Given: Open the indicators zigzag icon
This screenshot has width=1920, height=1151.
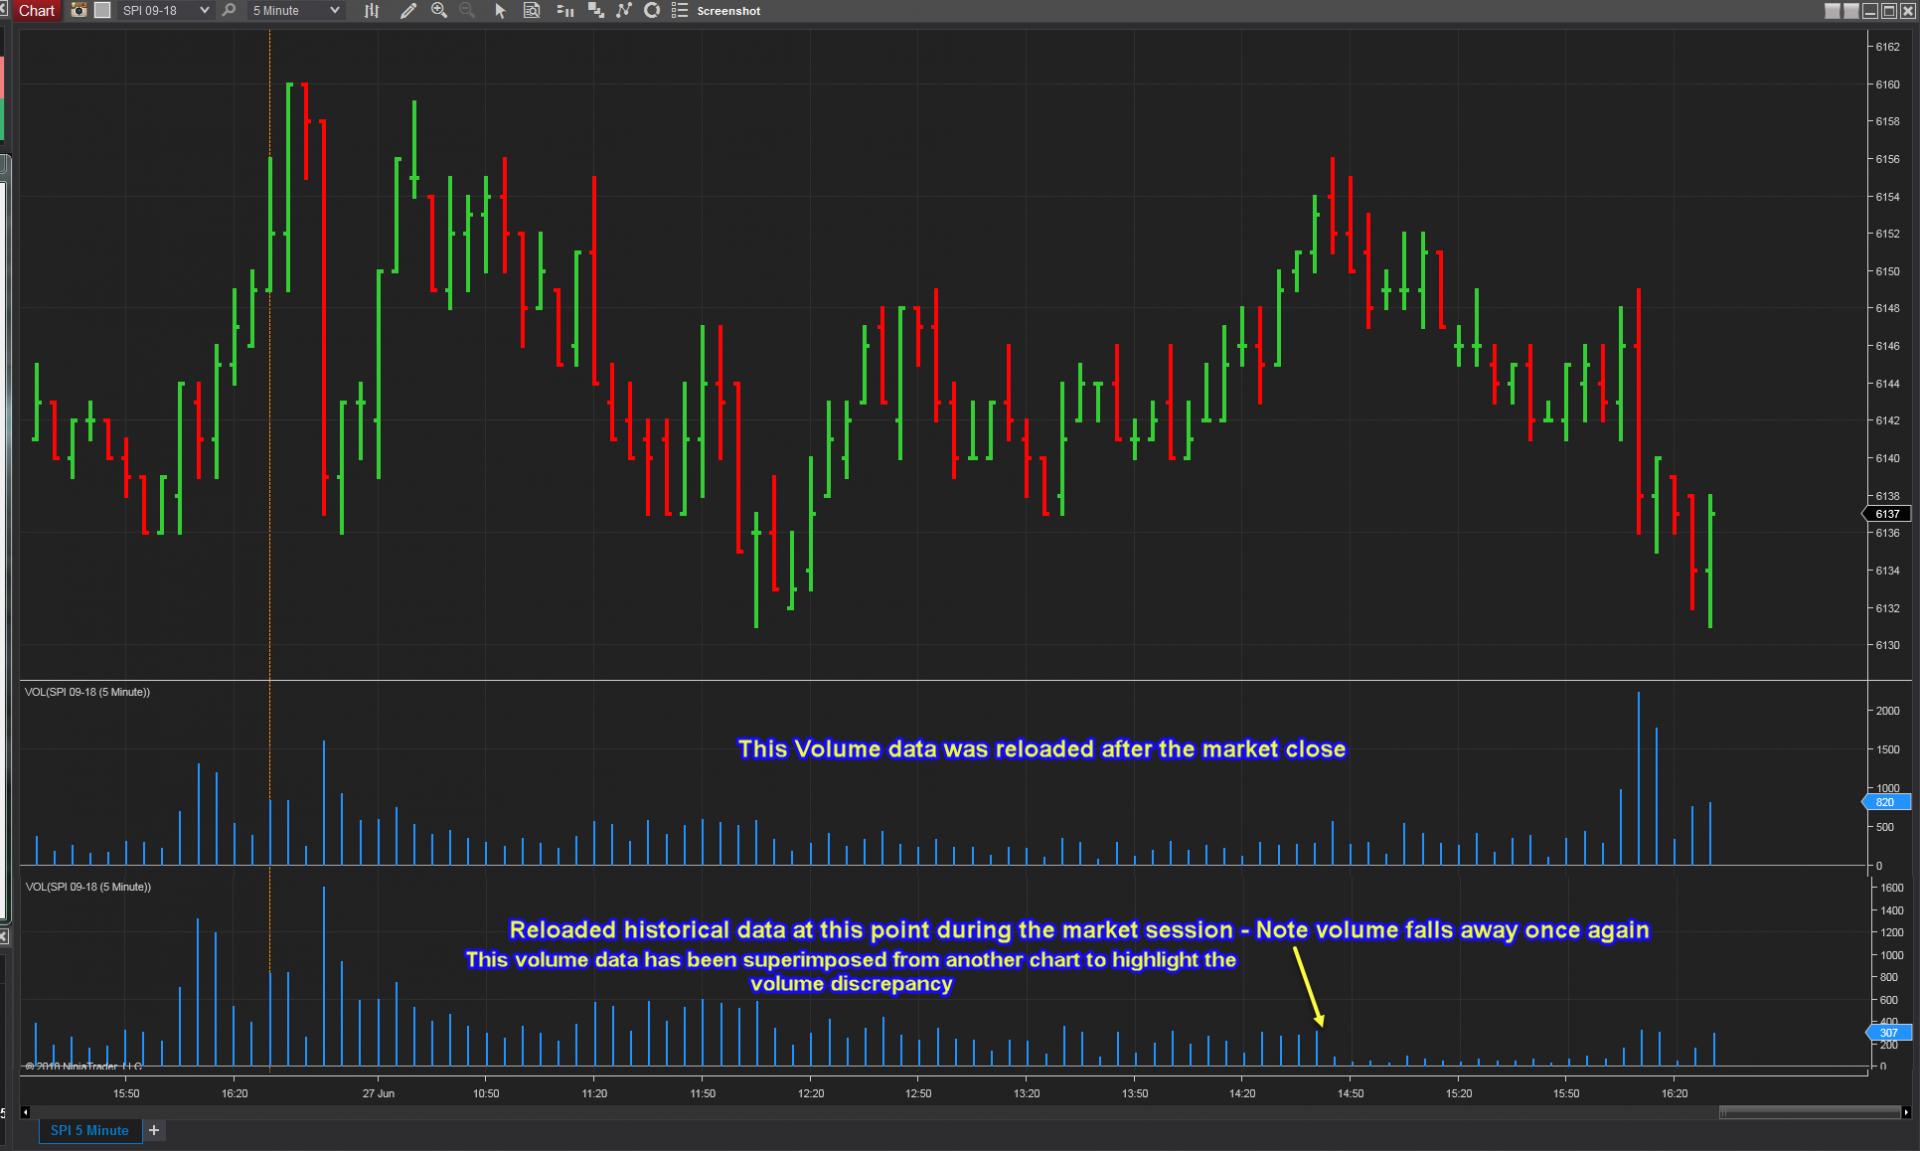Looking at the screenshot, I should coord(624,11).
